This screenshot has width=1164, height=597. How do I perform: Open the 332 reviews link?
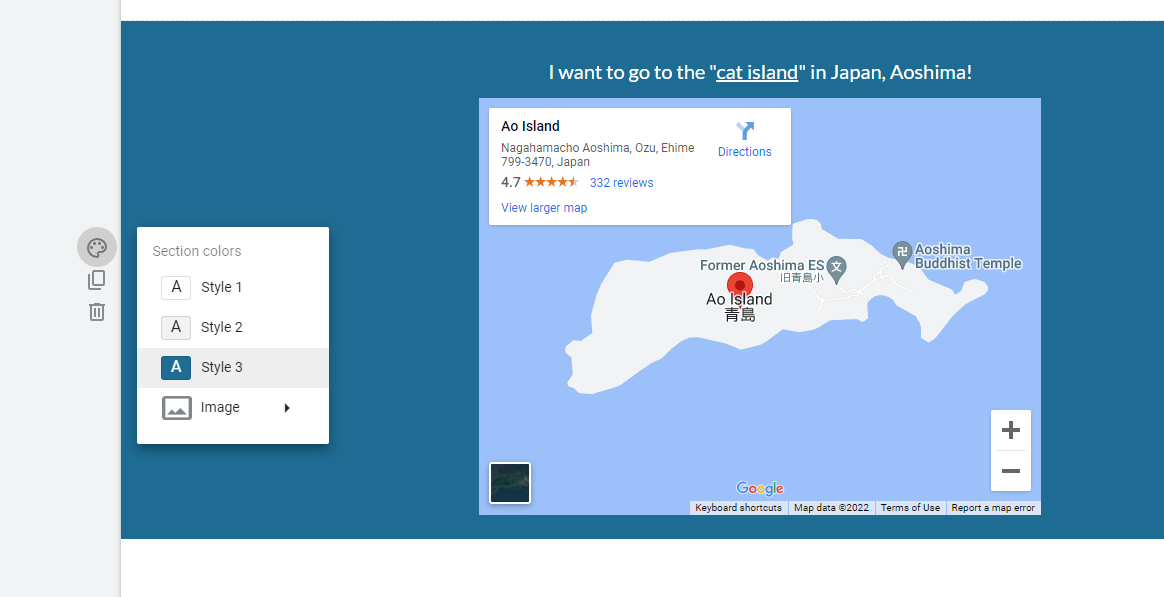pyautogui.click(x=621, y=183)
